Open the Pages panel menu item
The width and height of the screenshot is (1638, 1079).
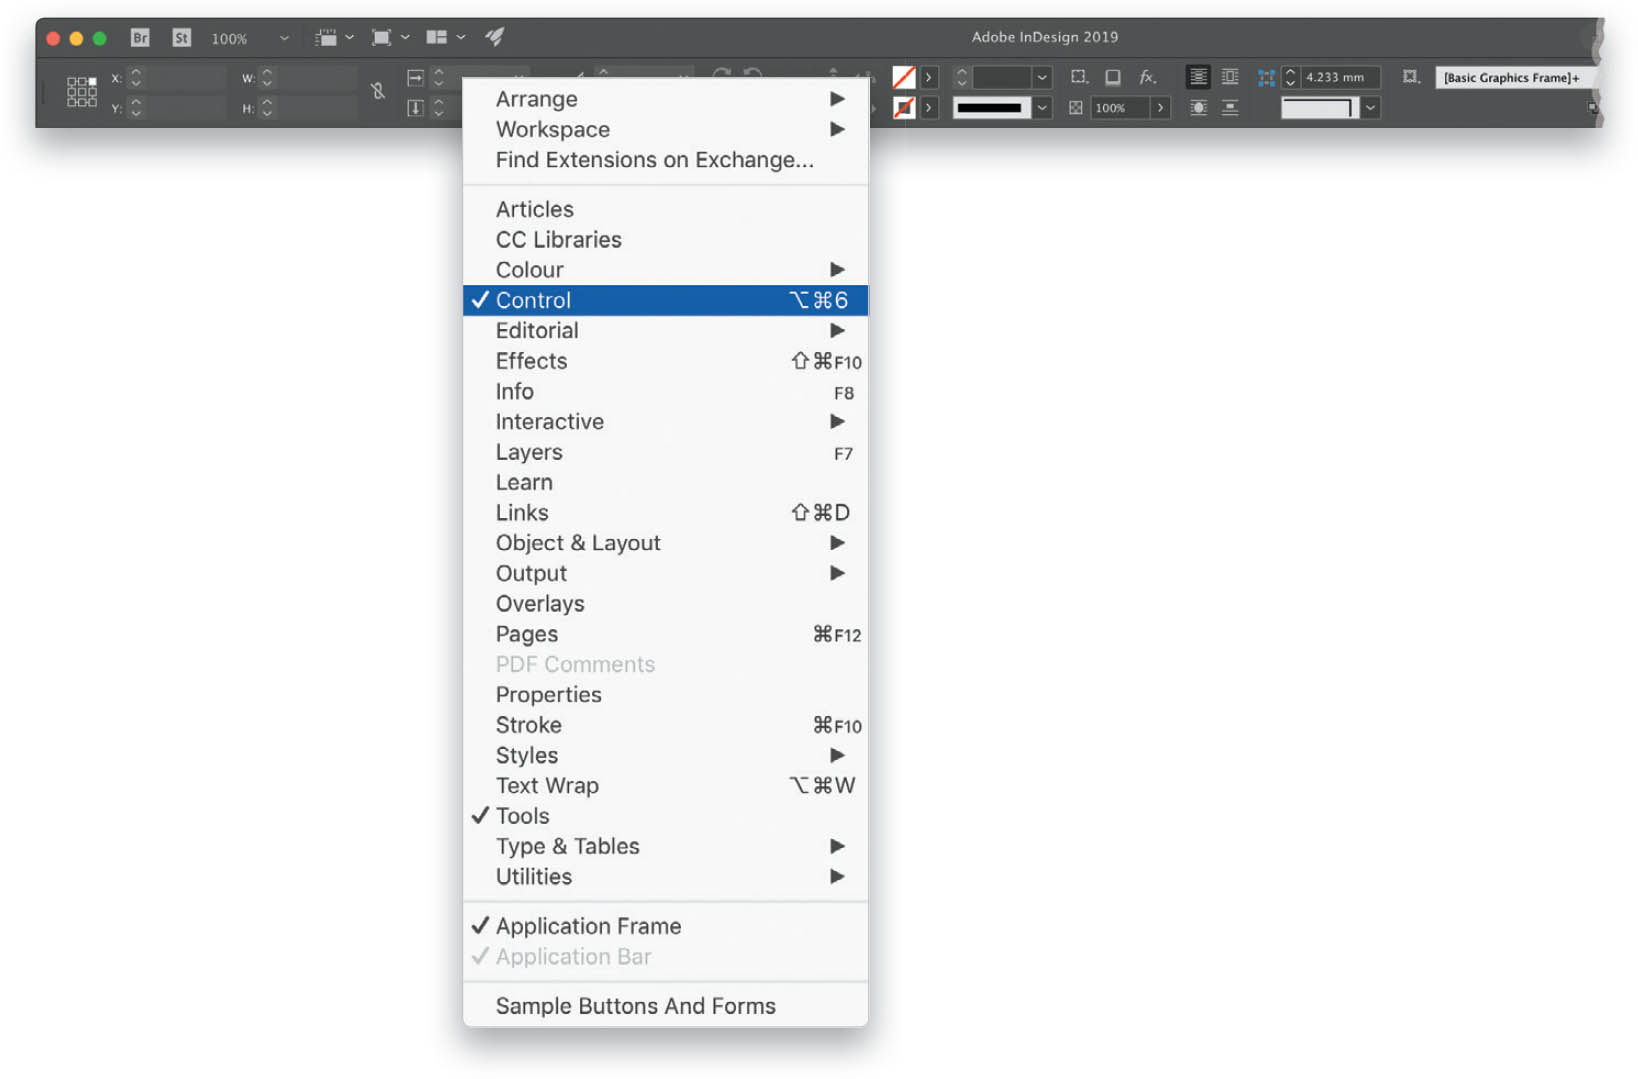(527, 634)
